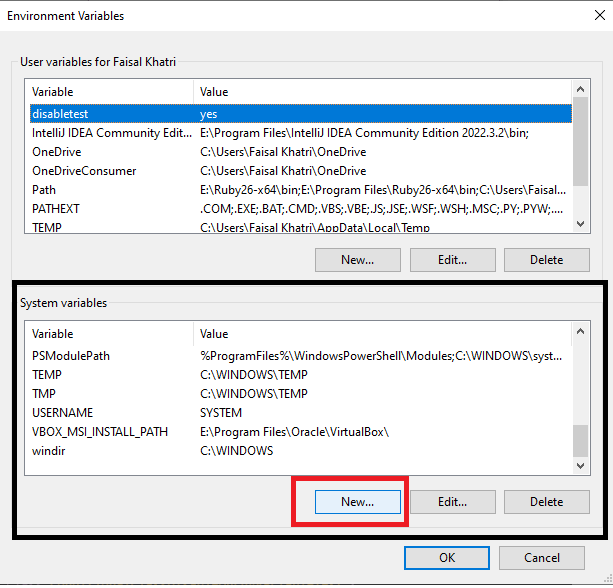613x588 pixels.
Task: Confirm with the OK button
Action: [447, 558]
